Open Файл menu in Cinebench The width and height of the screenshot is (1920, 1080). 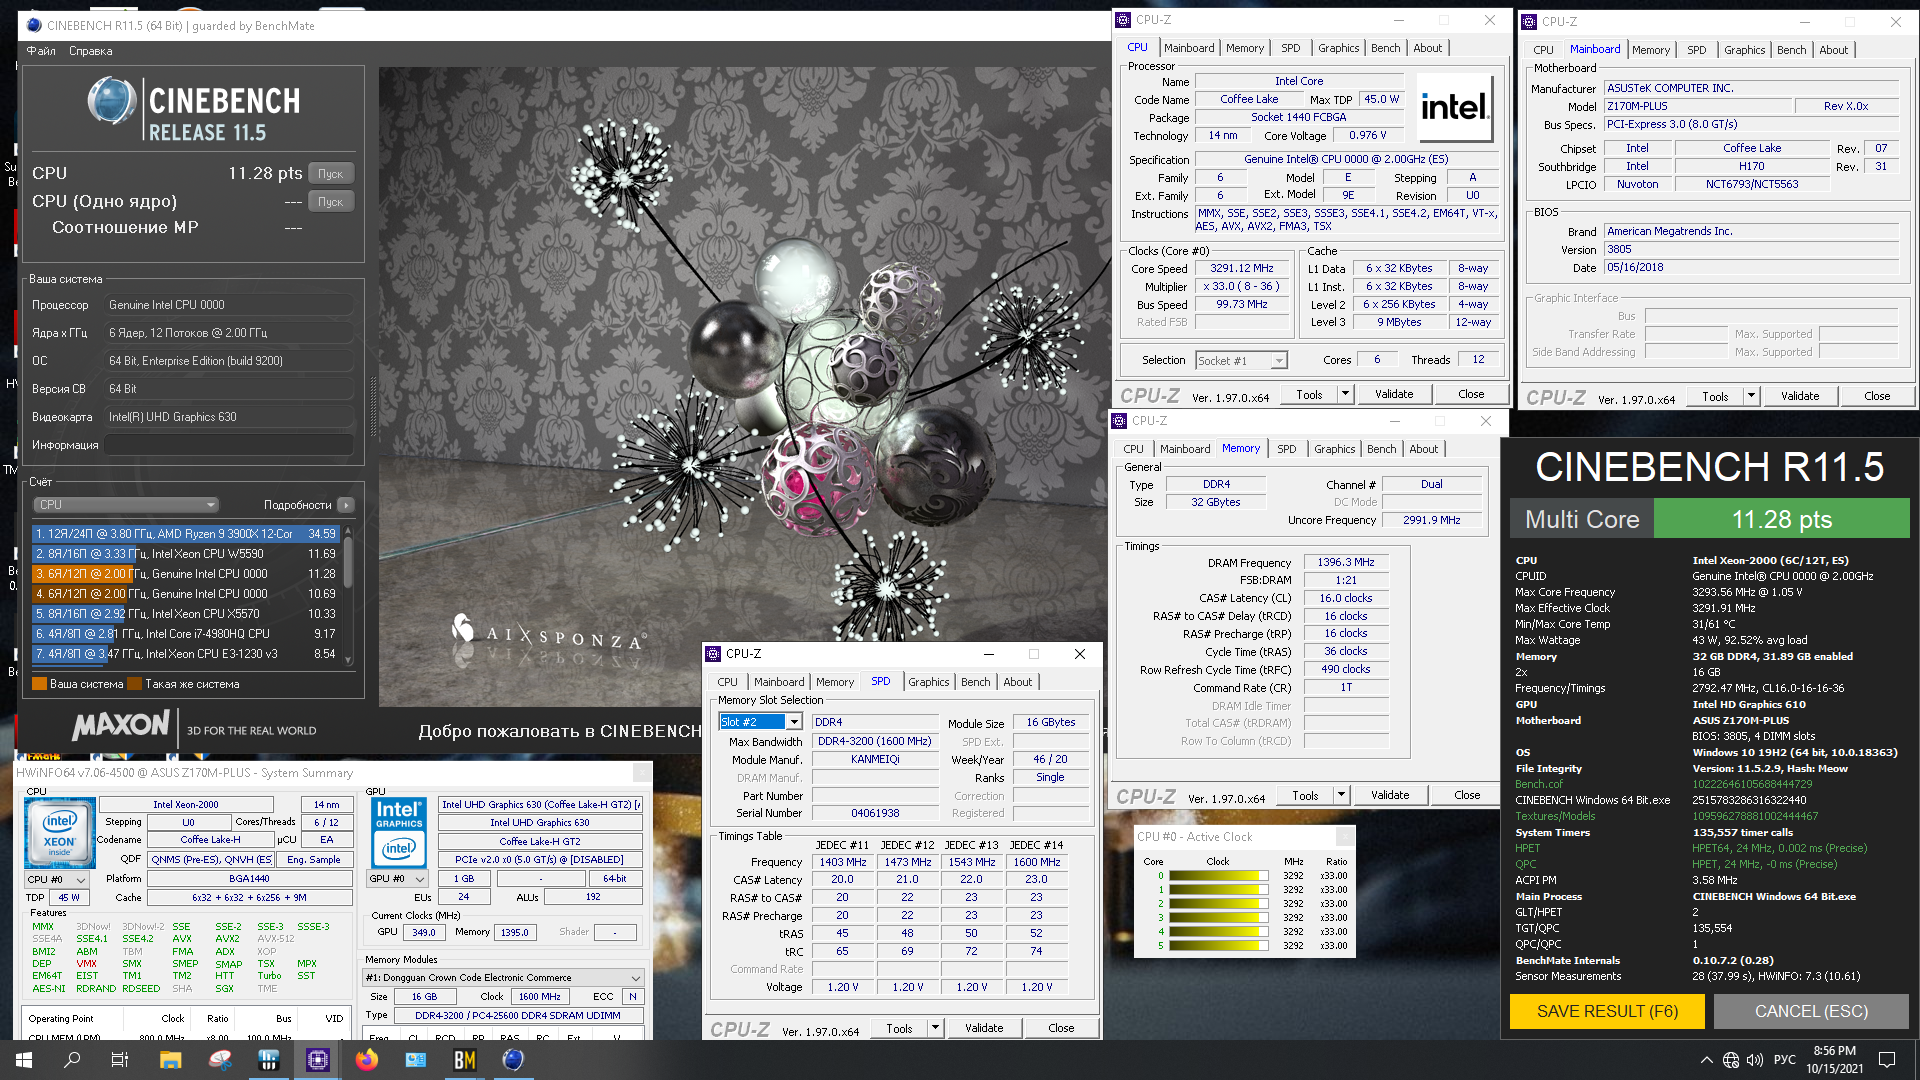[41, 51]
